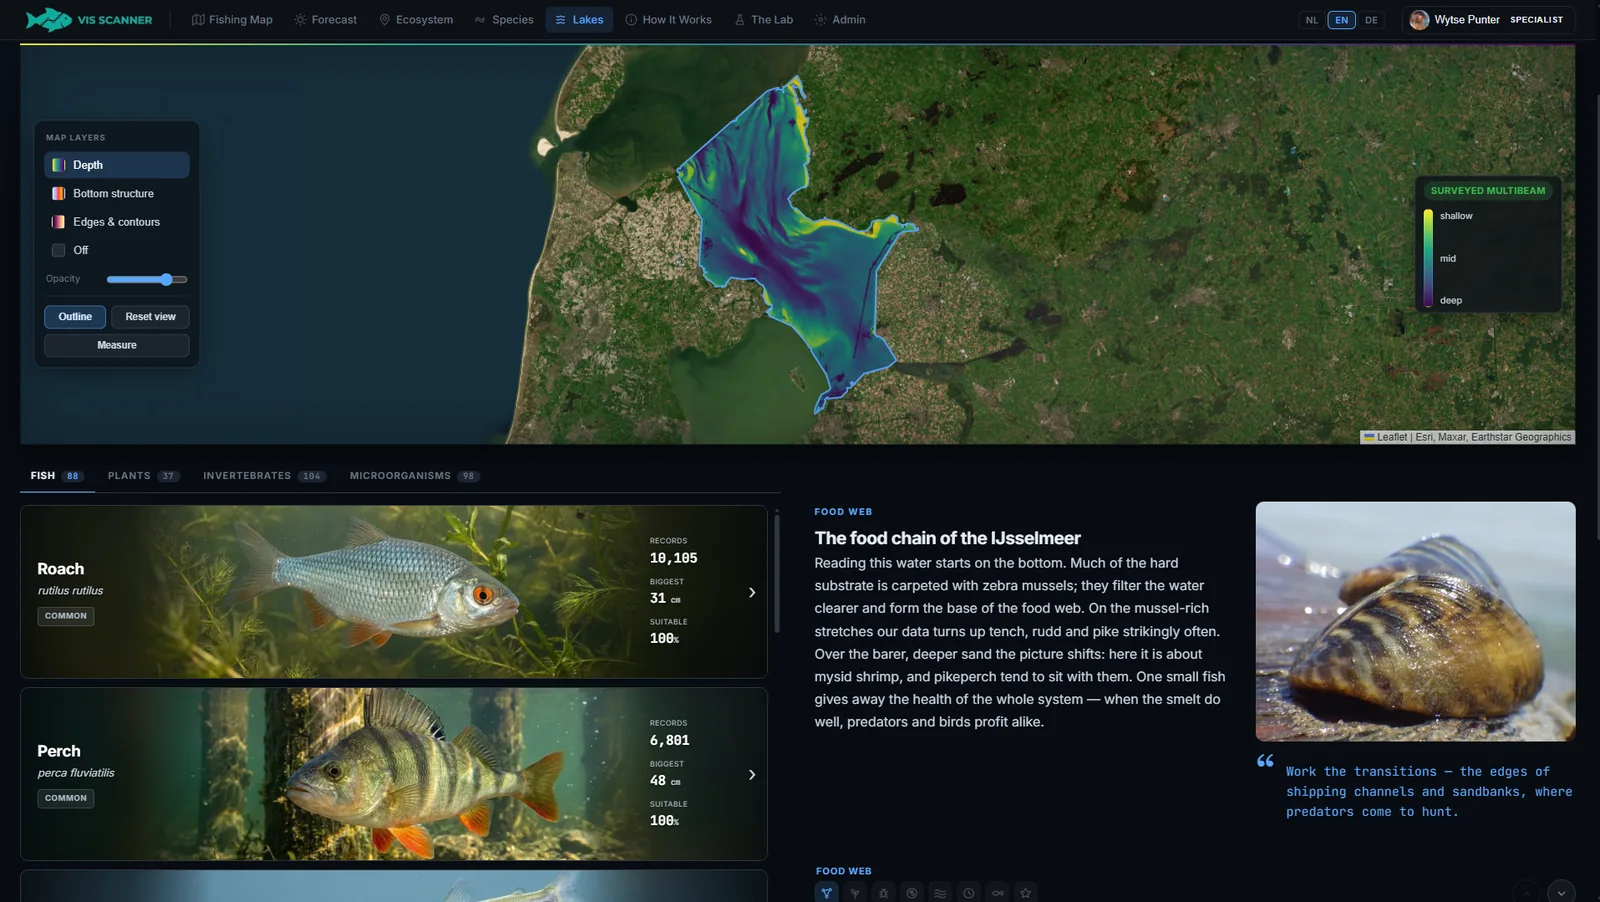The height and width of the screenshot is (902, 1600).
Task: Click the round down-chevron button
Action: pyautogui.click(x=1561, y=892)
